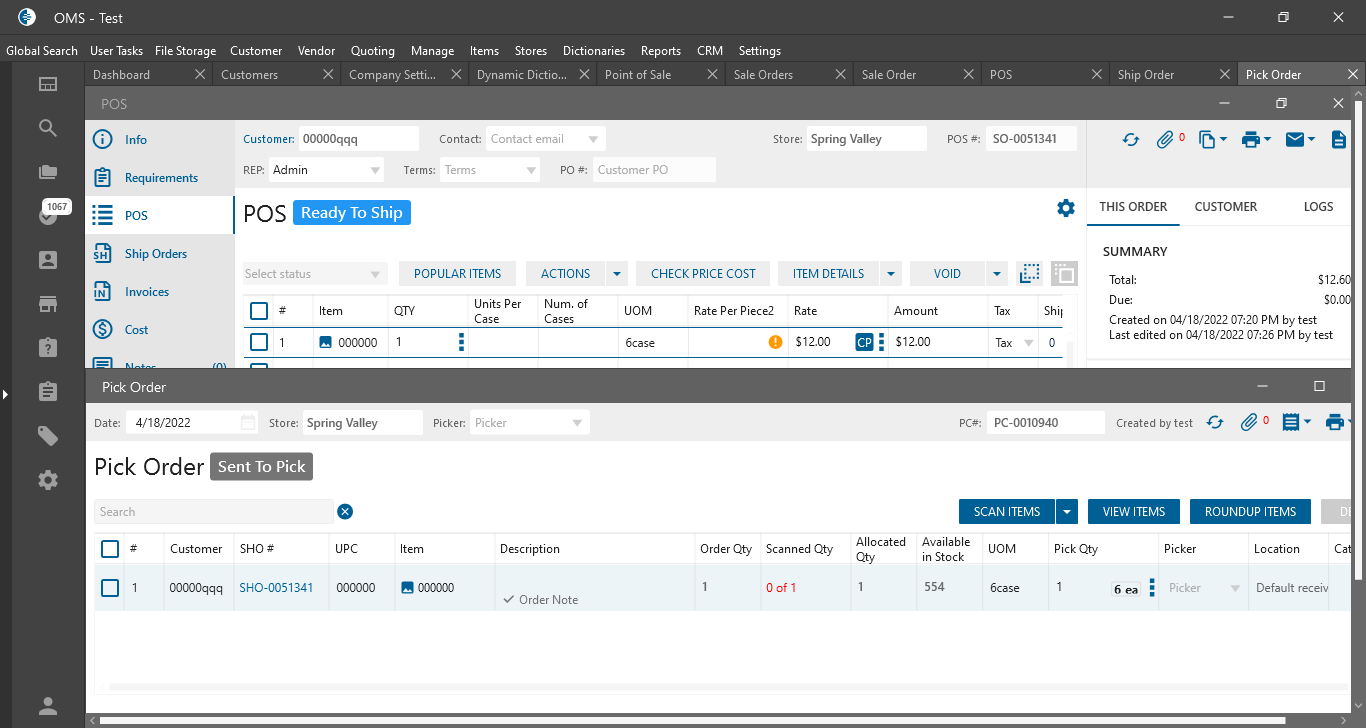This screenshot has width=1366, height=728.
Task: Click the printer icon in the POS window
Action: click(1250, 140)
